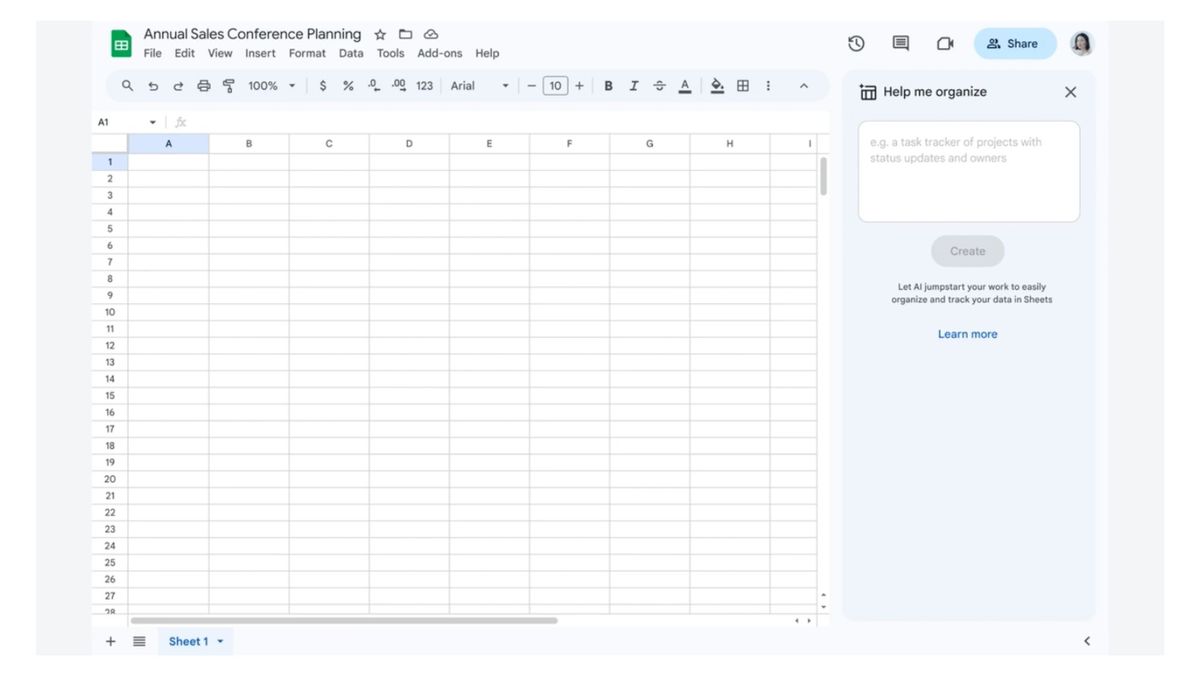Open the Tools menu
This screenshot has height=675, width=1200.
click(x=391, y=53)
